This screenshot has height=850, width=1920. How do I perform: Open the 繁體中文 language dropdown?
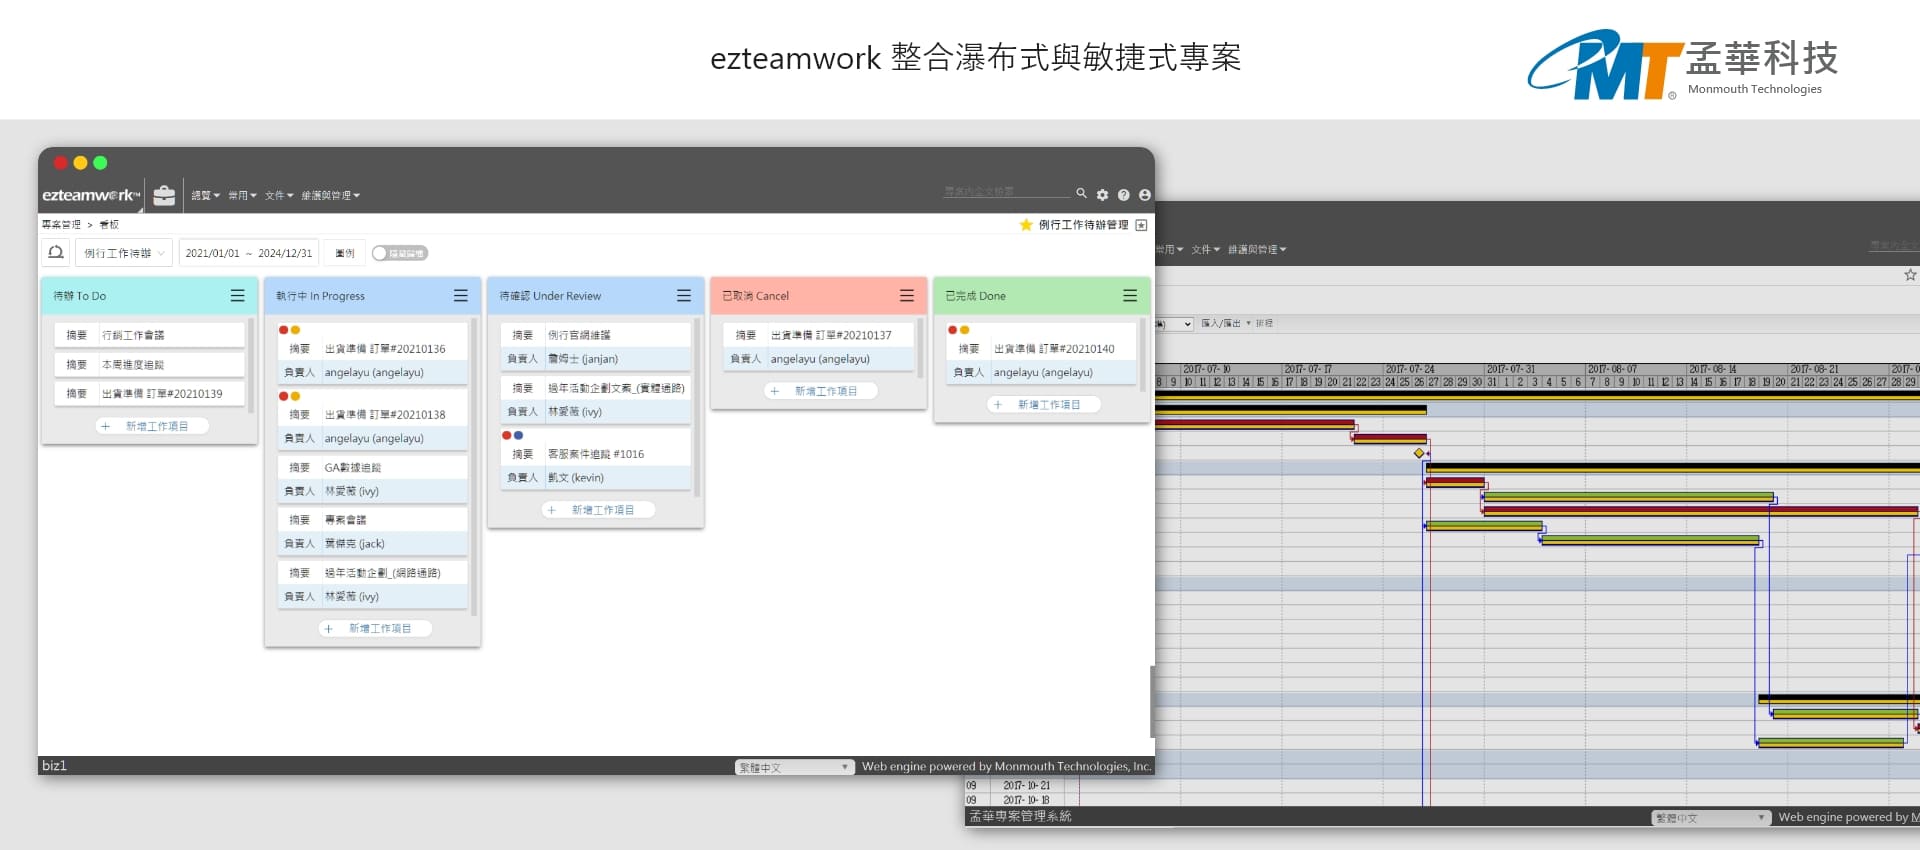[794, 767]
